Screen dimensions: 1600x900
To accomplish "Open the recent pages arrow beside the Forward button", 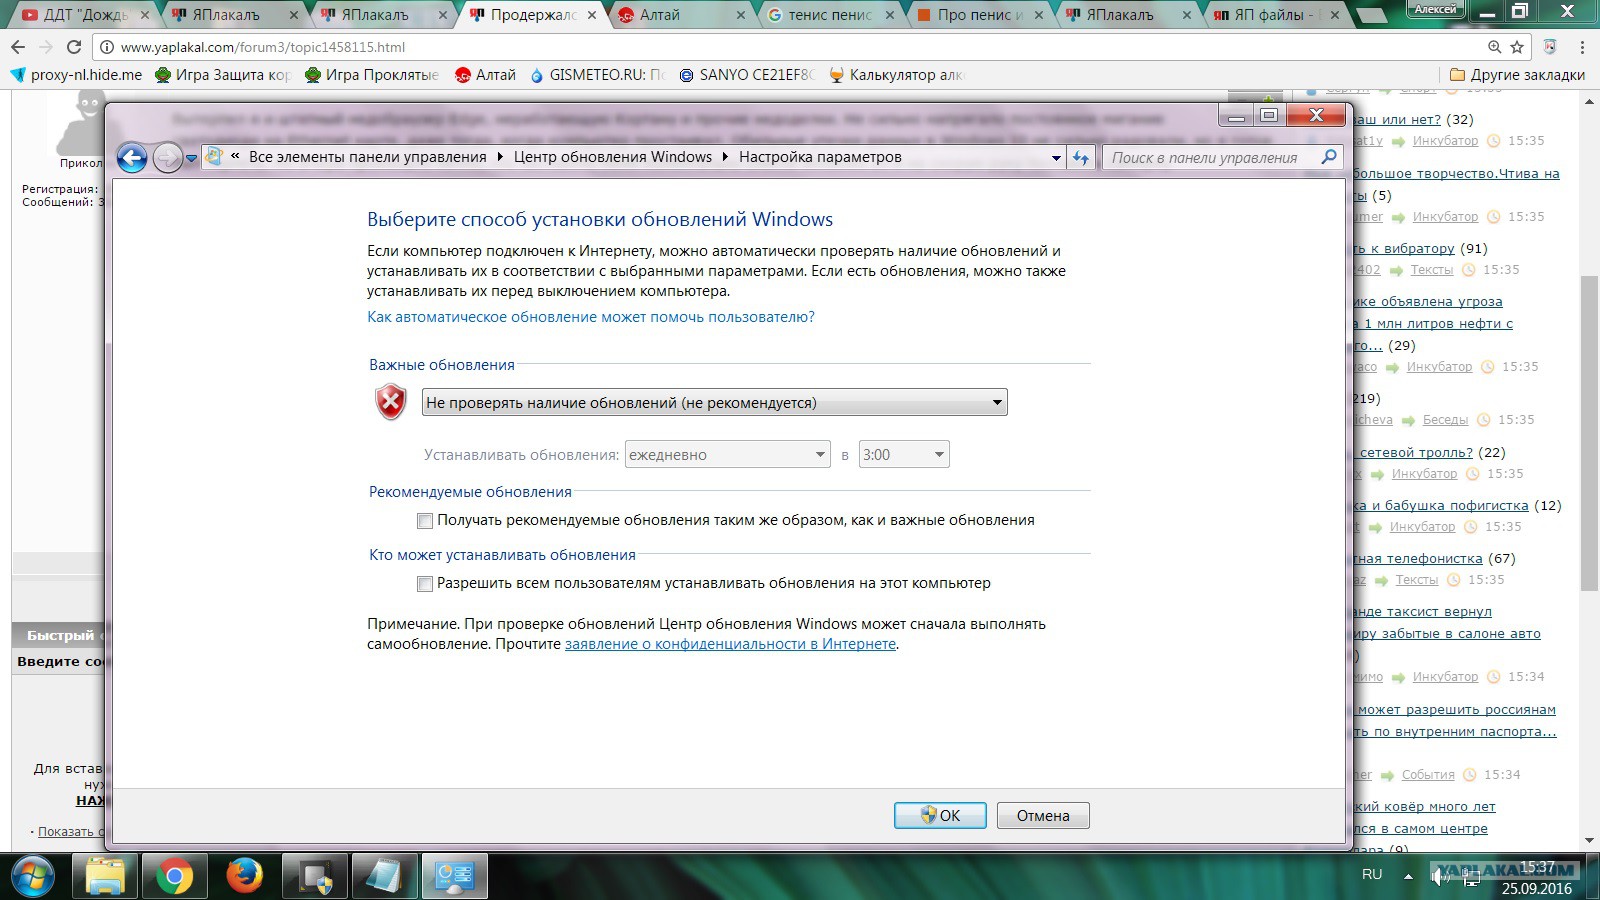I will (x=191, y=158).
